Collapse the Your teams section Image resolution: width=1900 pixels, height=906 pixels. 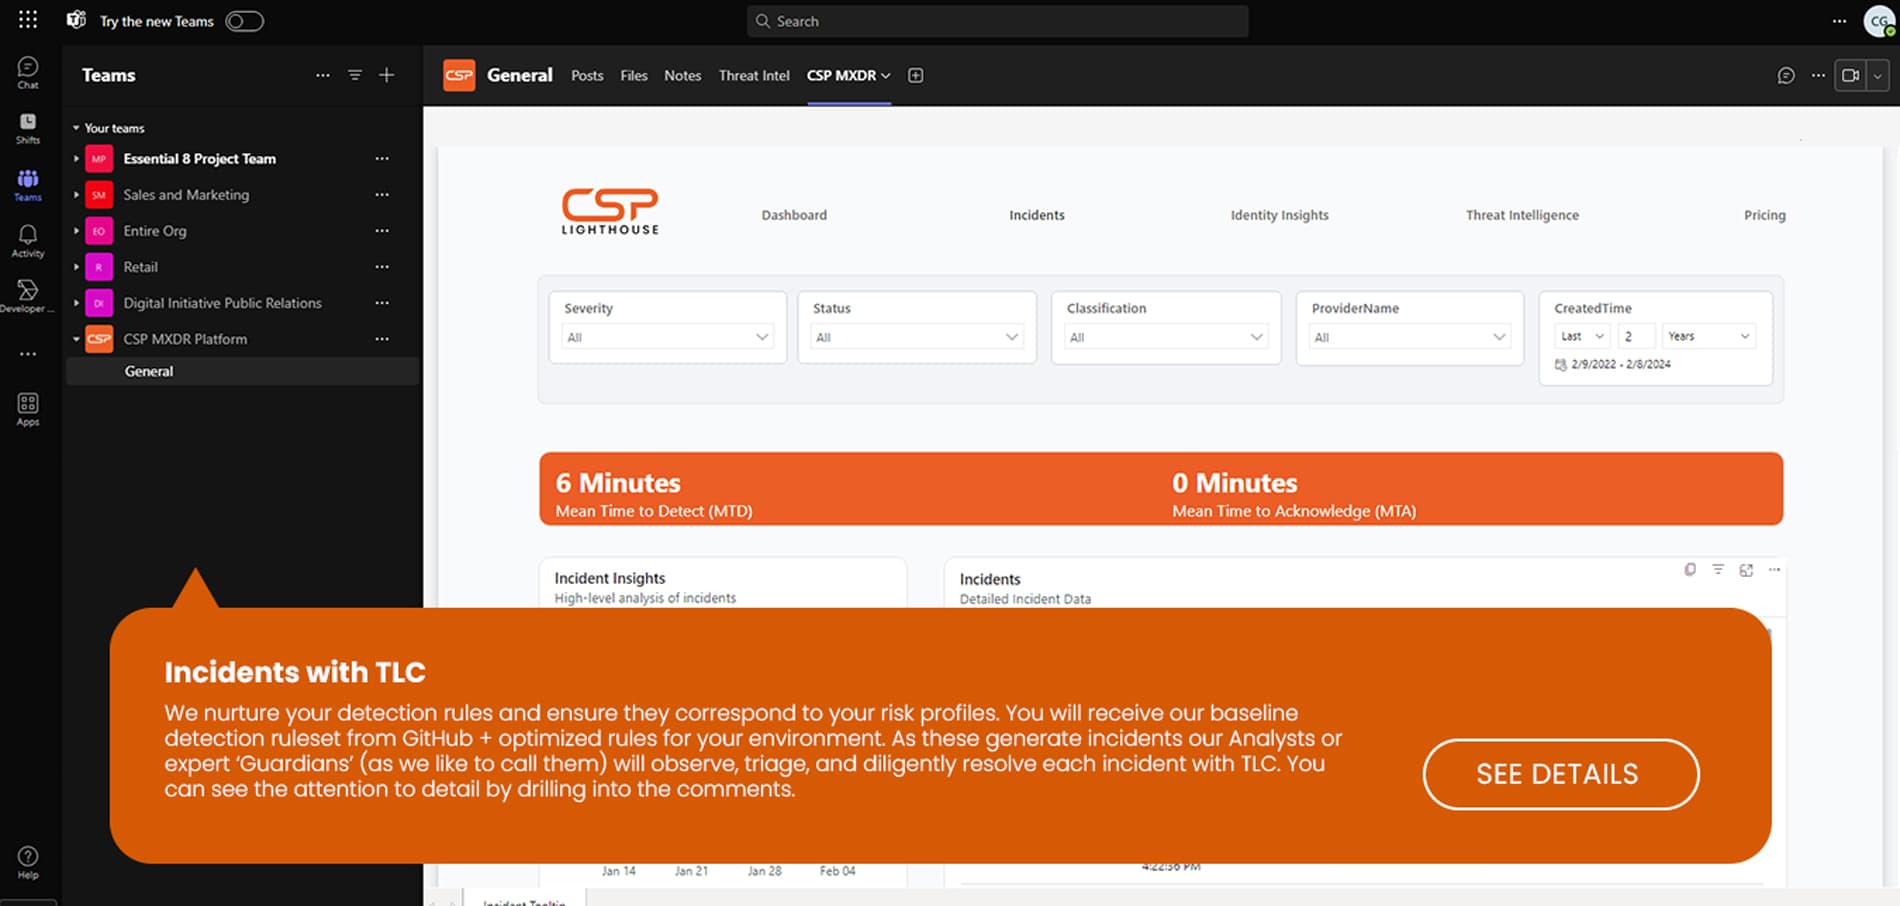coord(76,128)
